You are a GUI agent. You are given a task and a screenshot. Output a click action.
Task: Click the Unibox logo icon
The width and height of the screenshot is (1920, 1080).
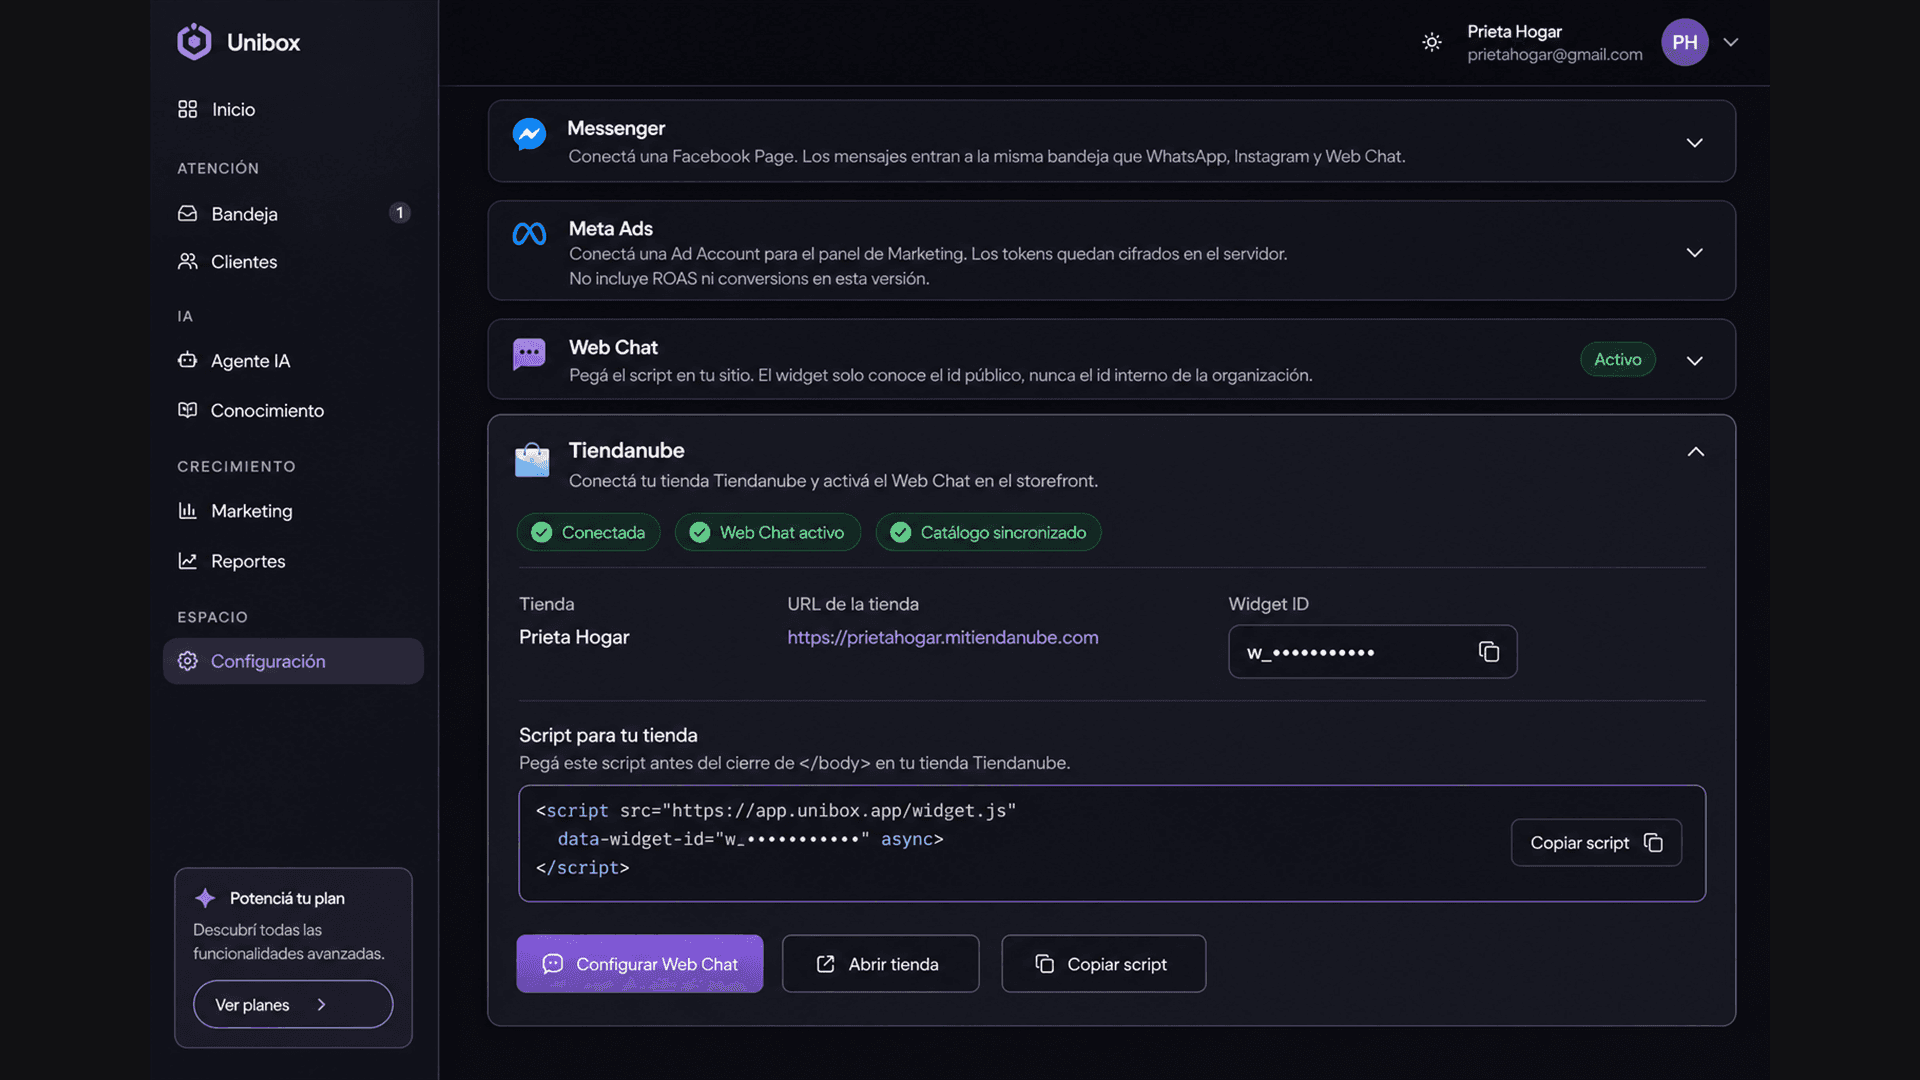194,42
